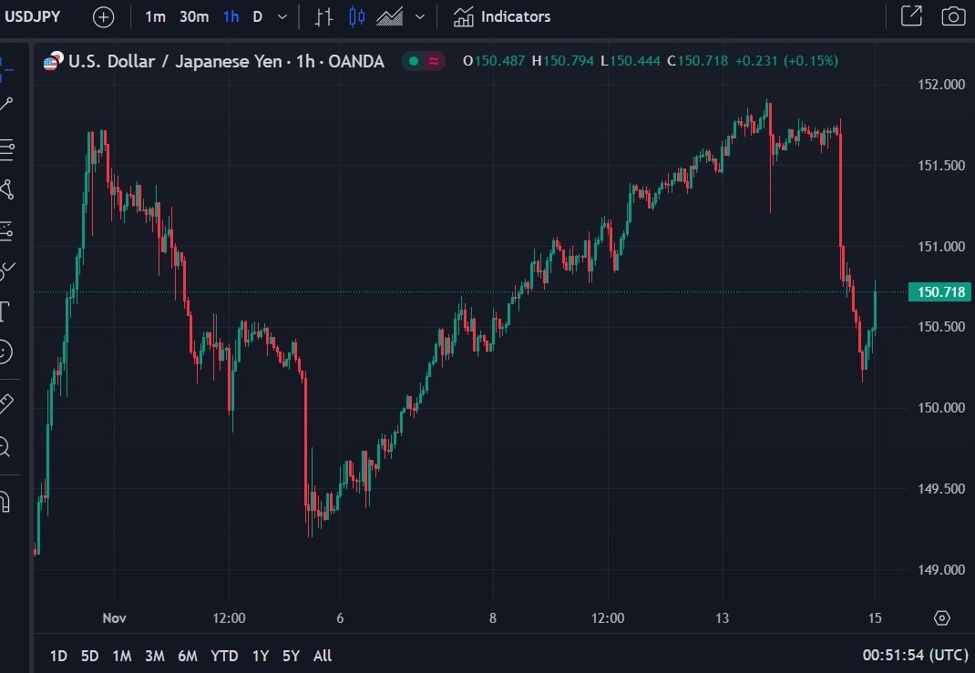
Task: Select the 5D range tab
Action: (x=89, y=655)
